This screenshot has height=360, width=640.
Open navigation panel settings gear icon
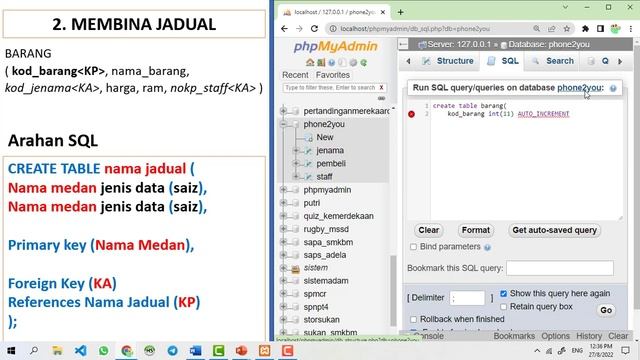tap(353, 62)
